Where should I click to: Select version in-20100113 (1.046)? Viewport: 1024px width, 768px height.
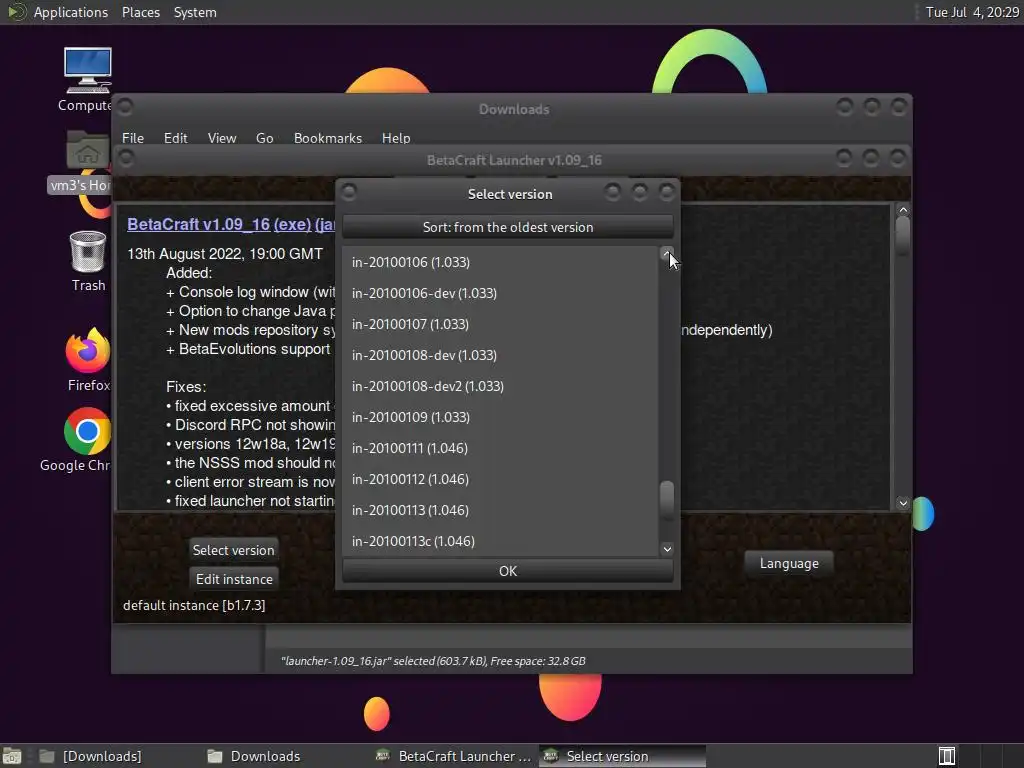point(500,510)
